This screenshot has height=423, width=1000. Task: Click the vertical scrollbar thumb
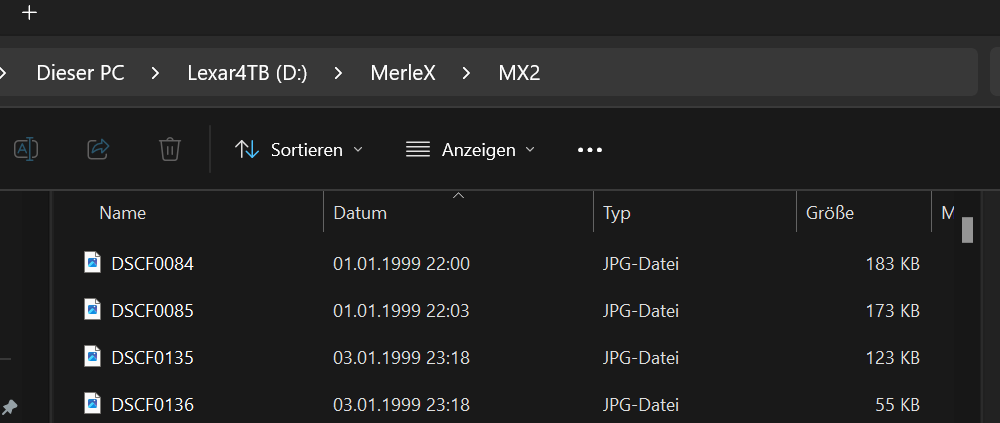pyautogui.click(x=967, y=230)
